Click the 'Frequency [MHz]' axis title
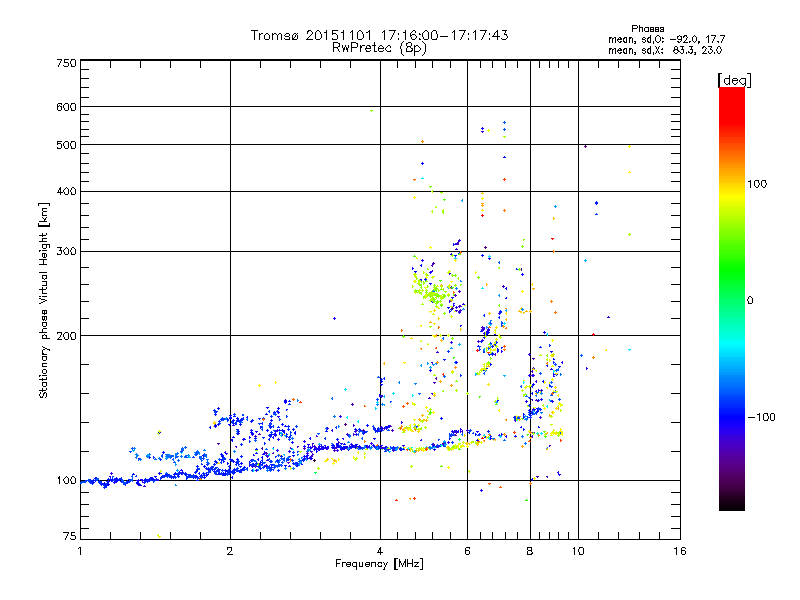 [x=379, y=564]
